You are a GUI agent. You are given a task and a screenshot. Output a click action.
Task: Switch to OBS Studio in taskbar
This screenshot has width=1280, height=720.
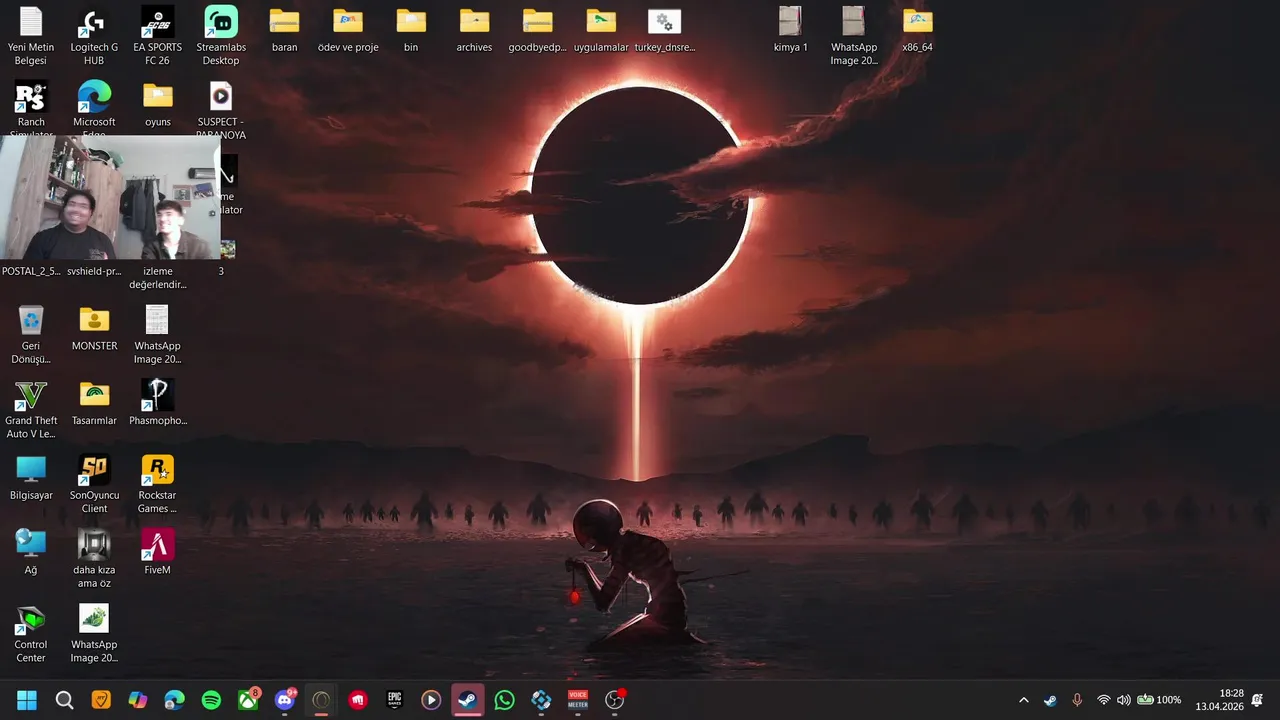[x=615, y=700]
